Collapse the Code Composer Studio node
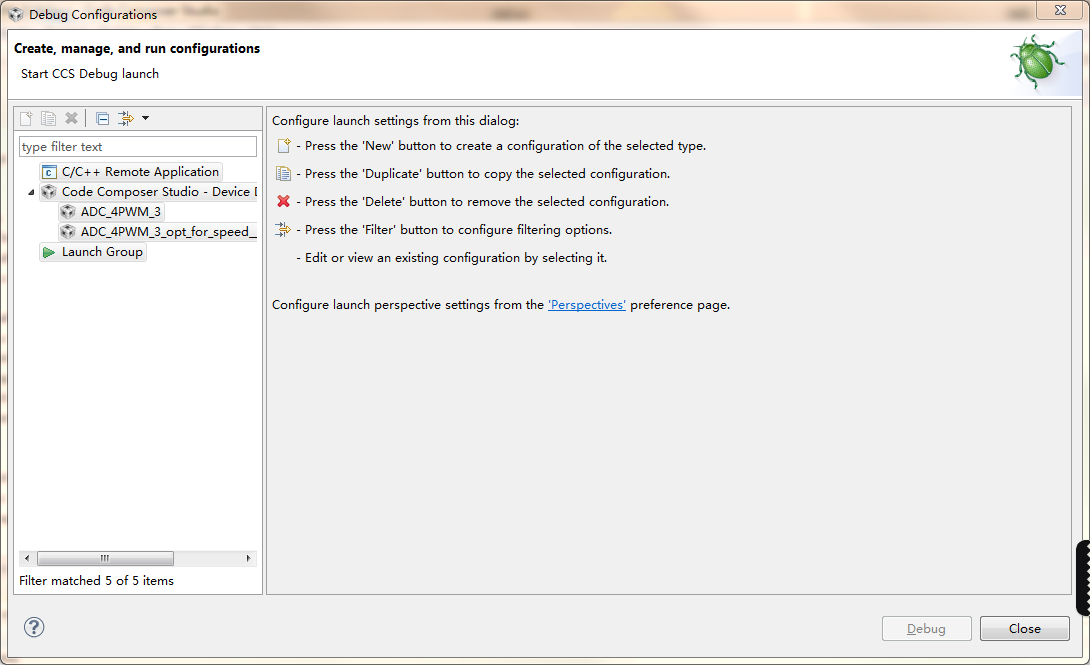The width and height of the screenshot is (1090, 665). click(31, 192)
